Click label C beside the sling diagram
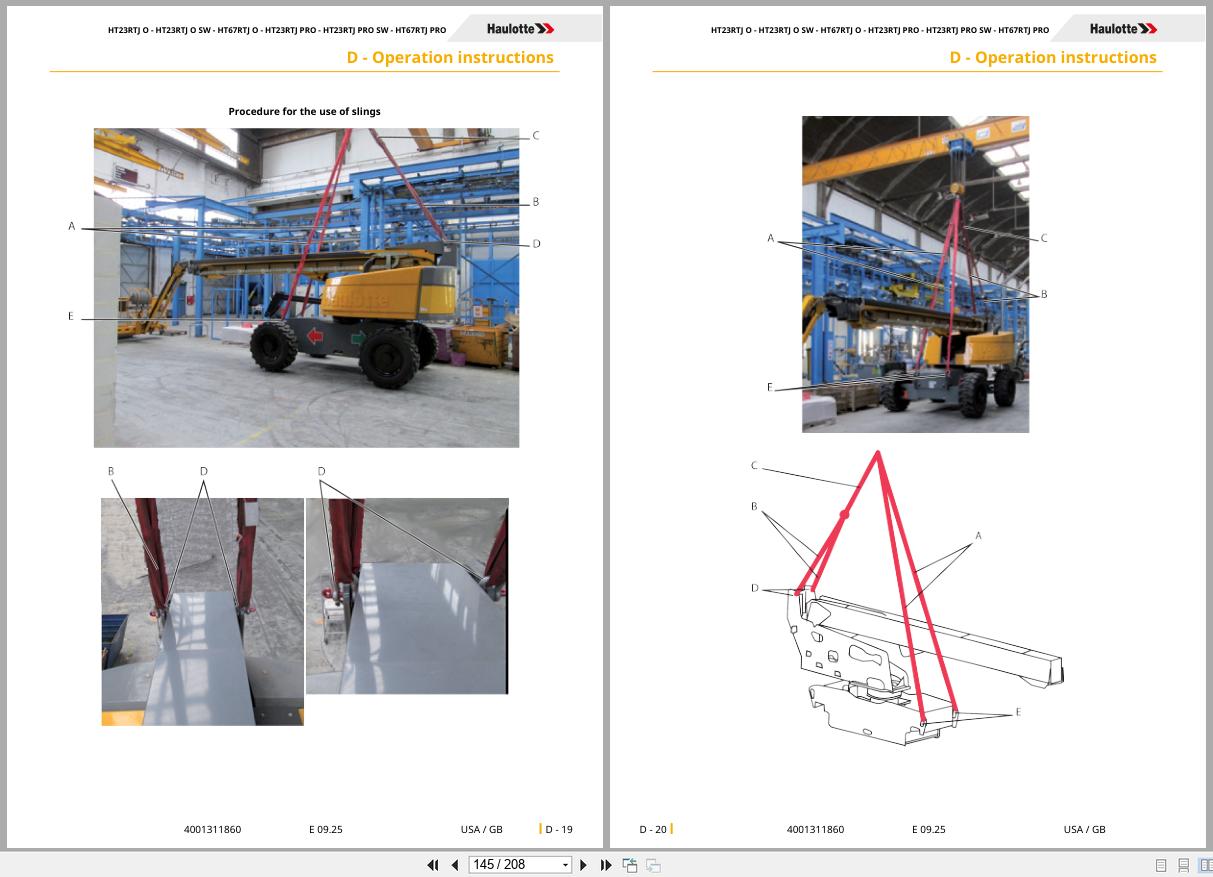 click(x=754, y=465)
